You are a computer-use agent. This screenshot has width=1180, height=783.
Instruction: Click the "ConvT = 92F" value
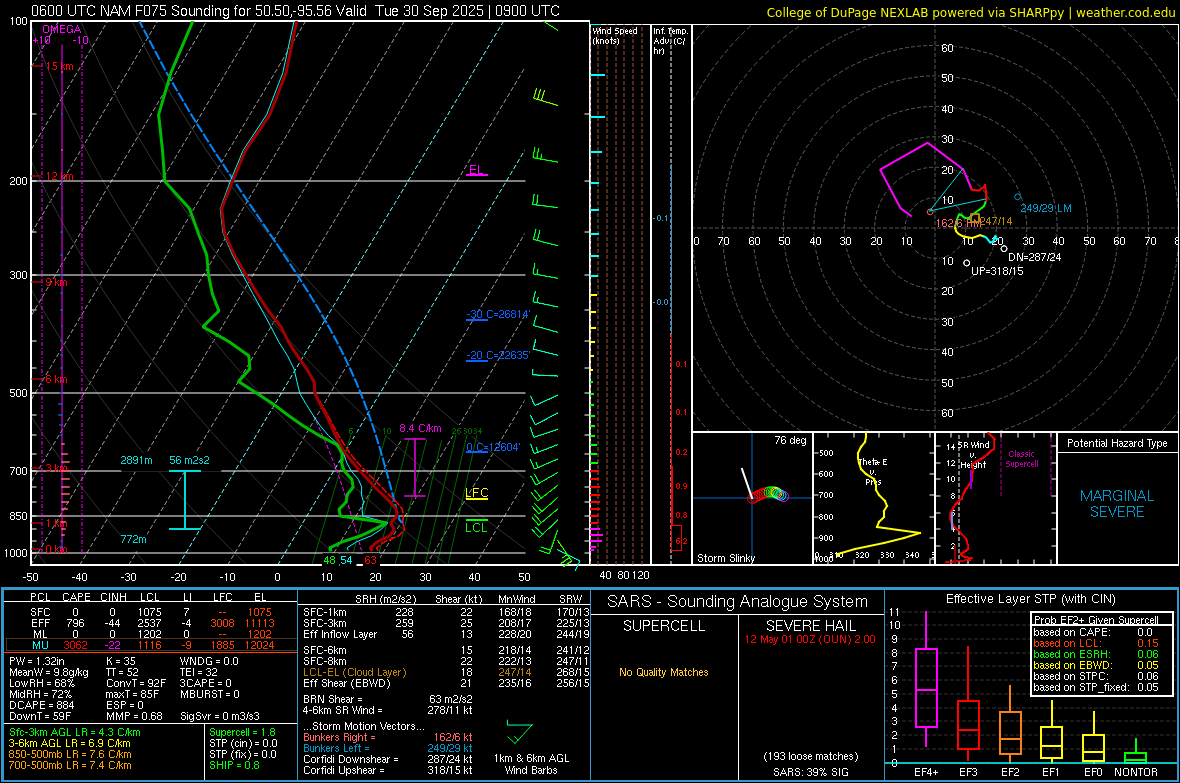pyautogui.click(x=134, y=684)
